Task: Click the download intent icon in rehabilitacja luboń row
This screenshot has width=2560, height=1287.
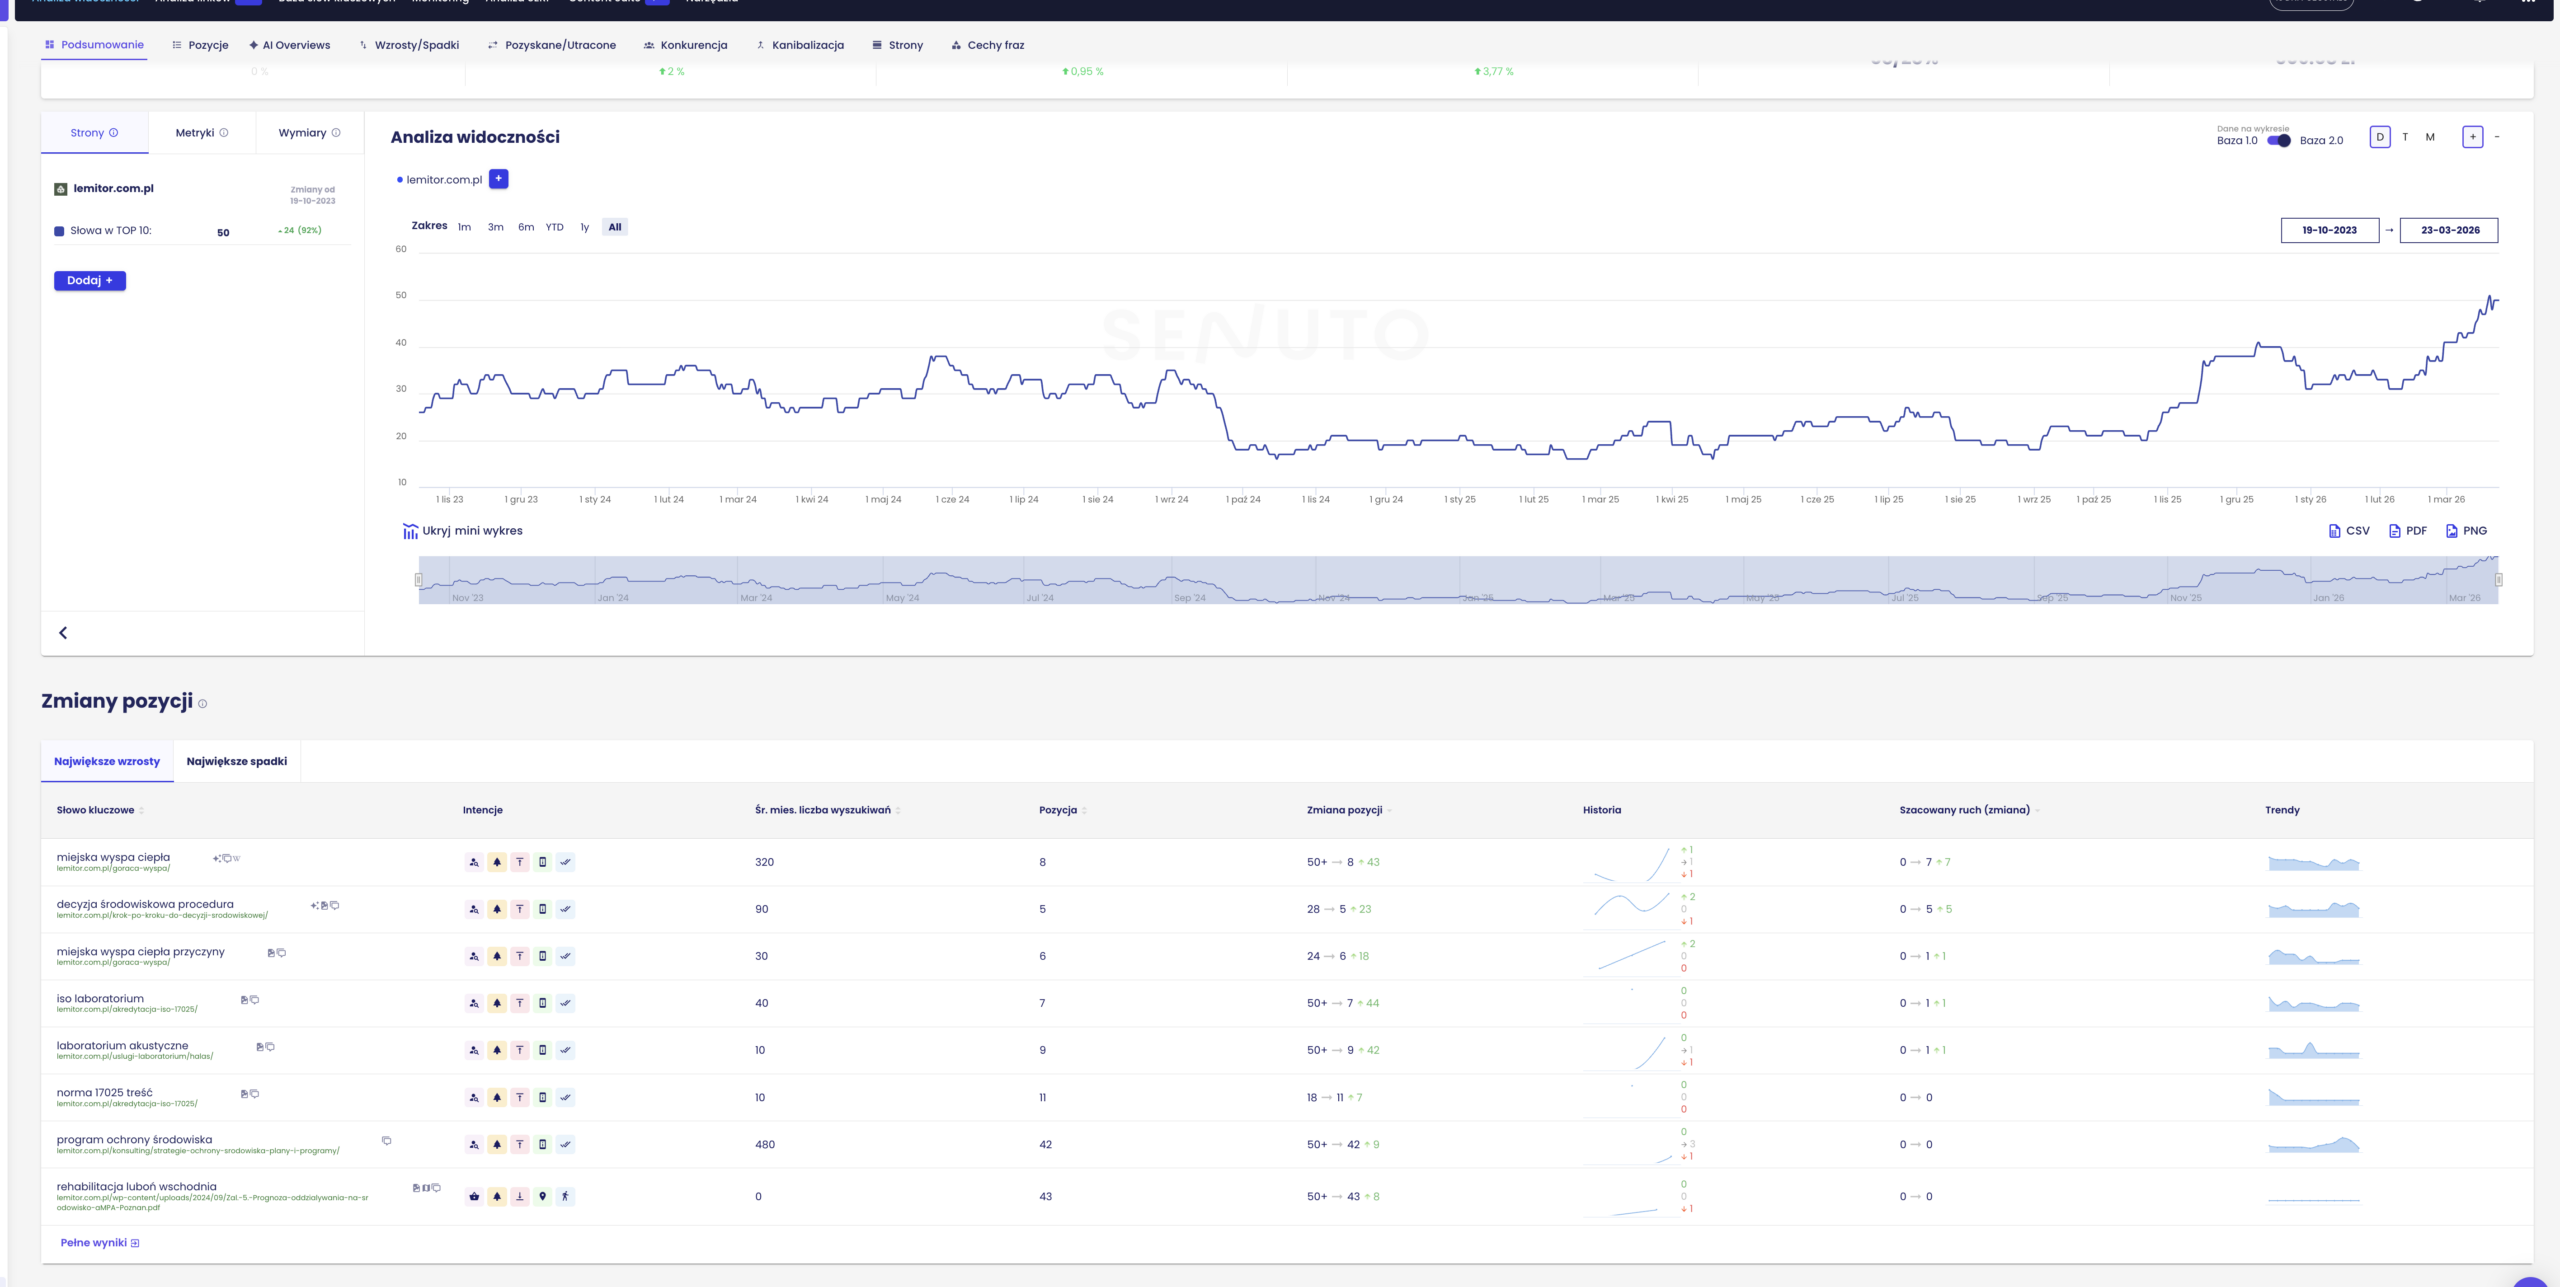Action: 520,1196
